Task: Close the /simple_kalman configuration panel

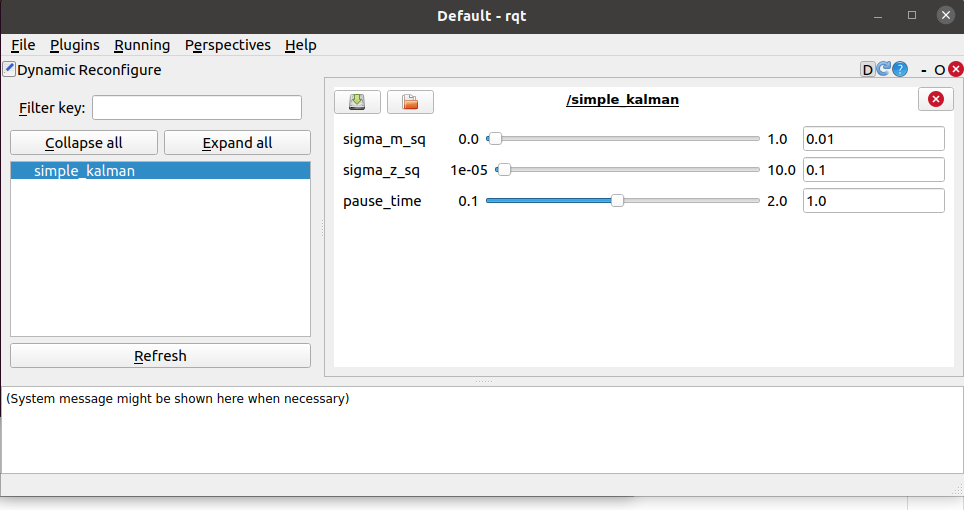Action: (x=936, y=99)
